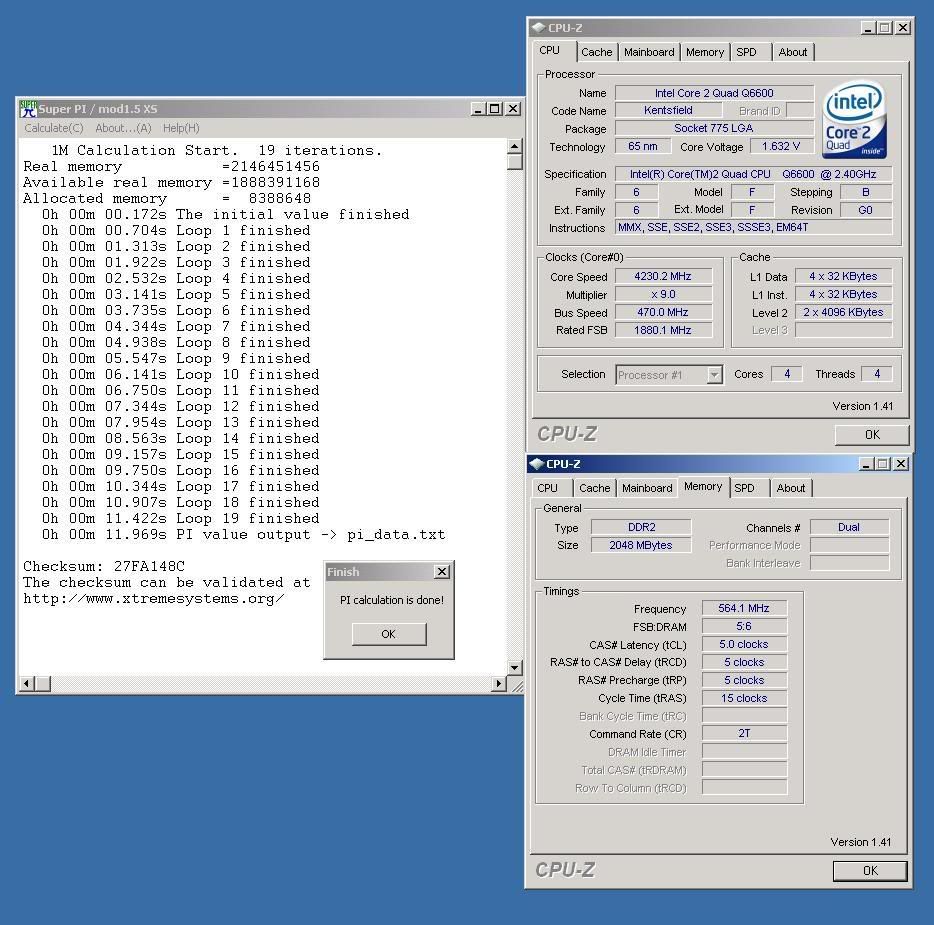Click the CAS# Latency value 5.0 clocks
This screenshot has height=925, width=934.
pos(744,644)
